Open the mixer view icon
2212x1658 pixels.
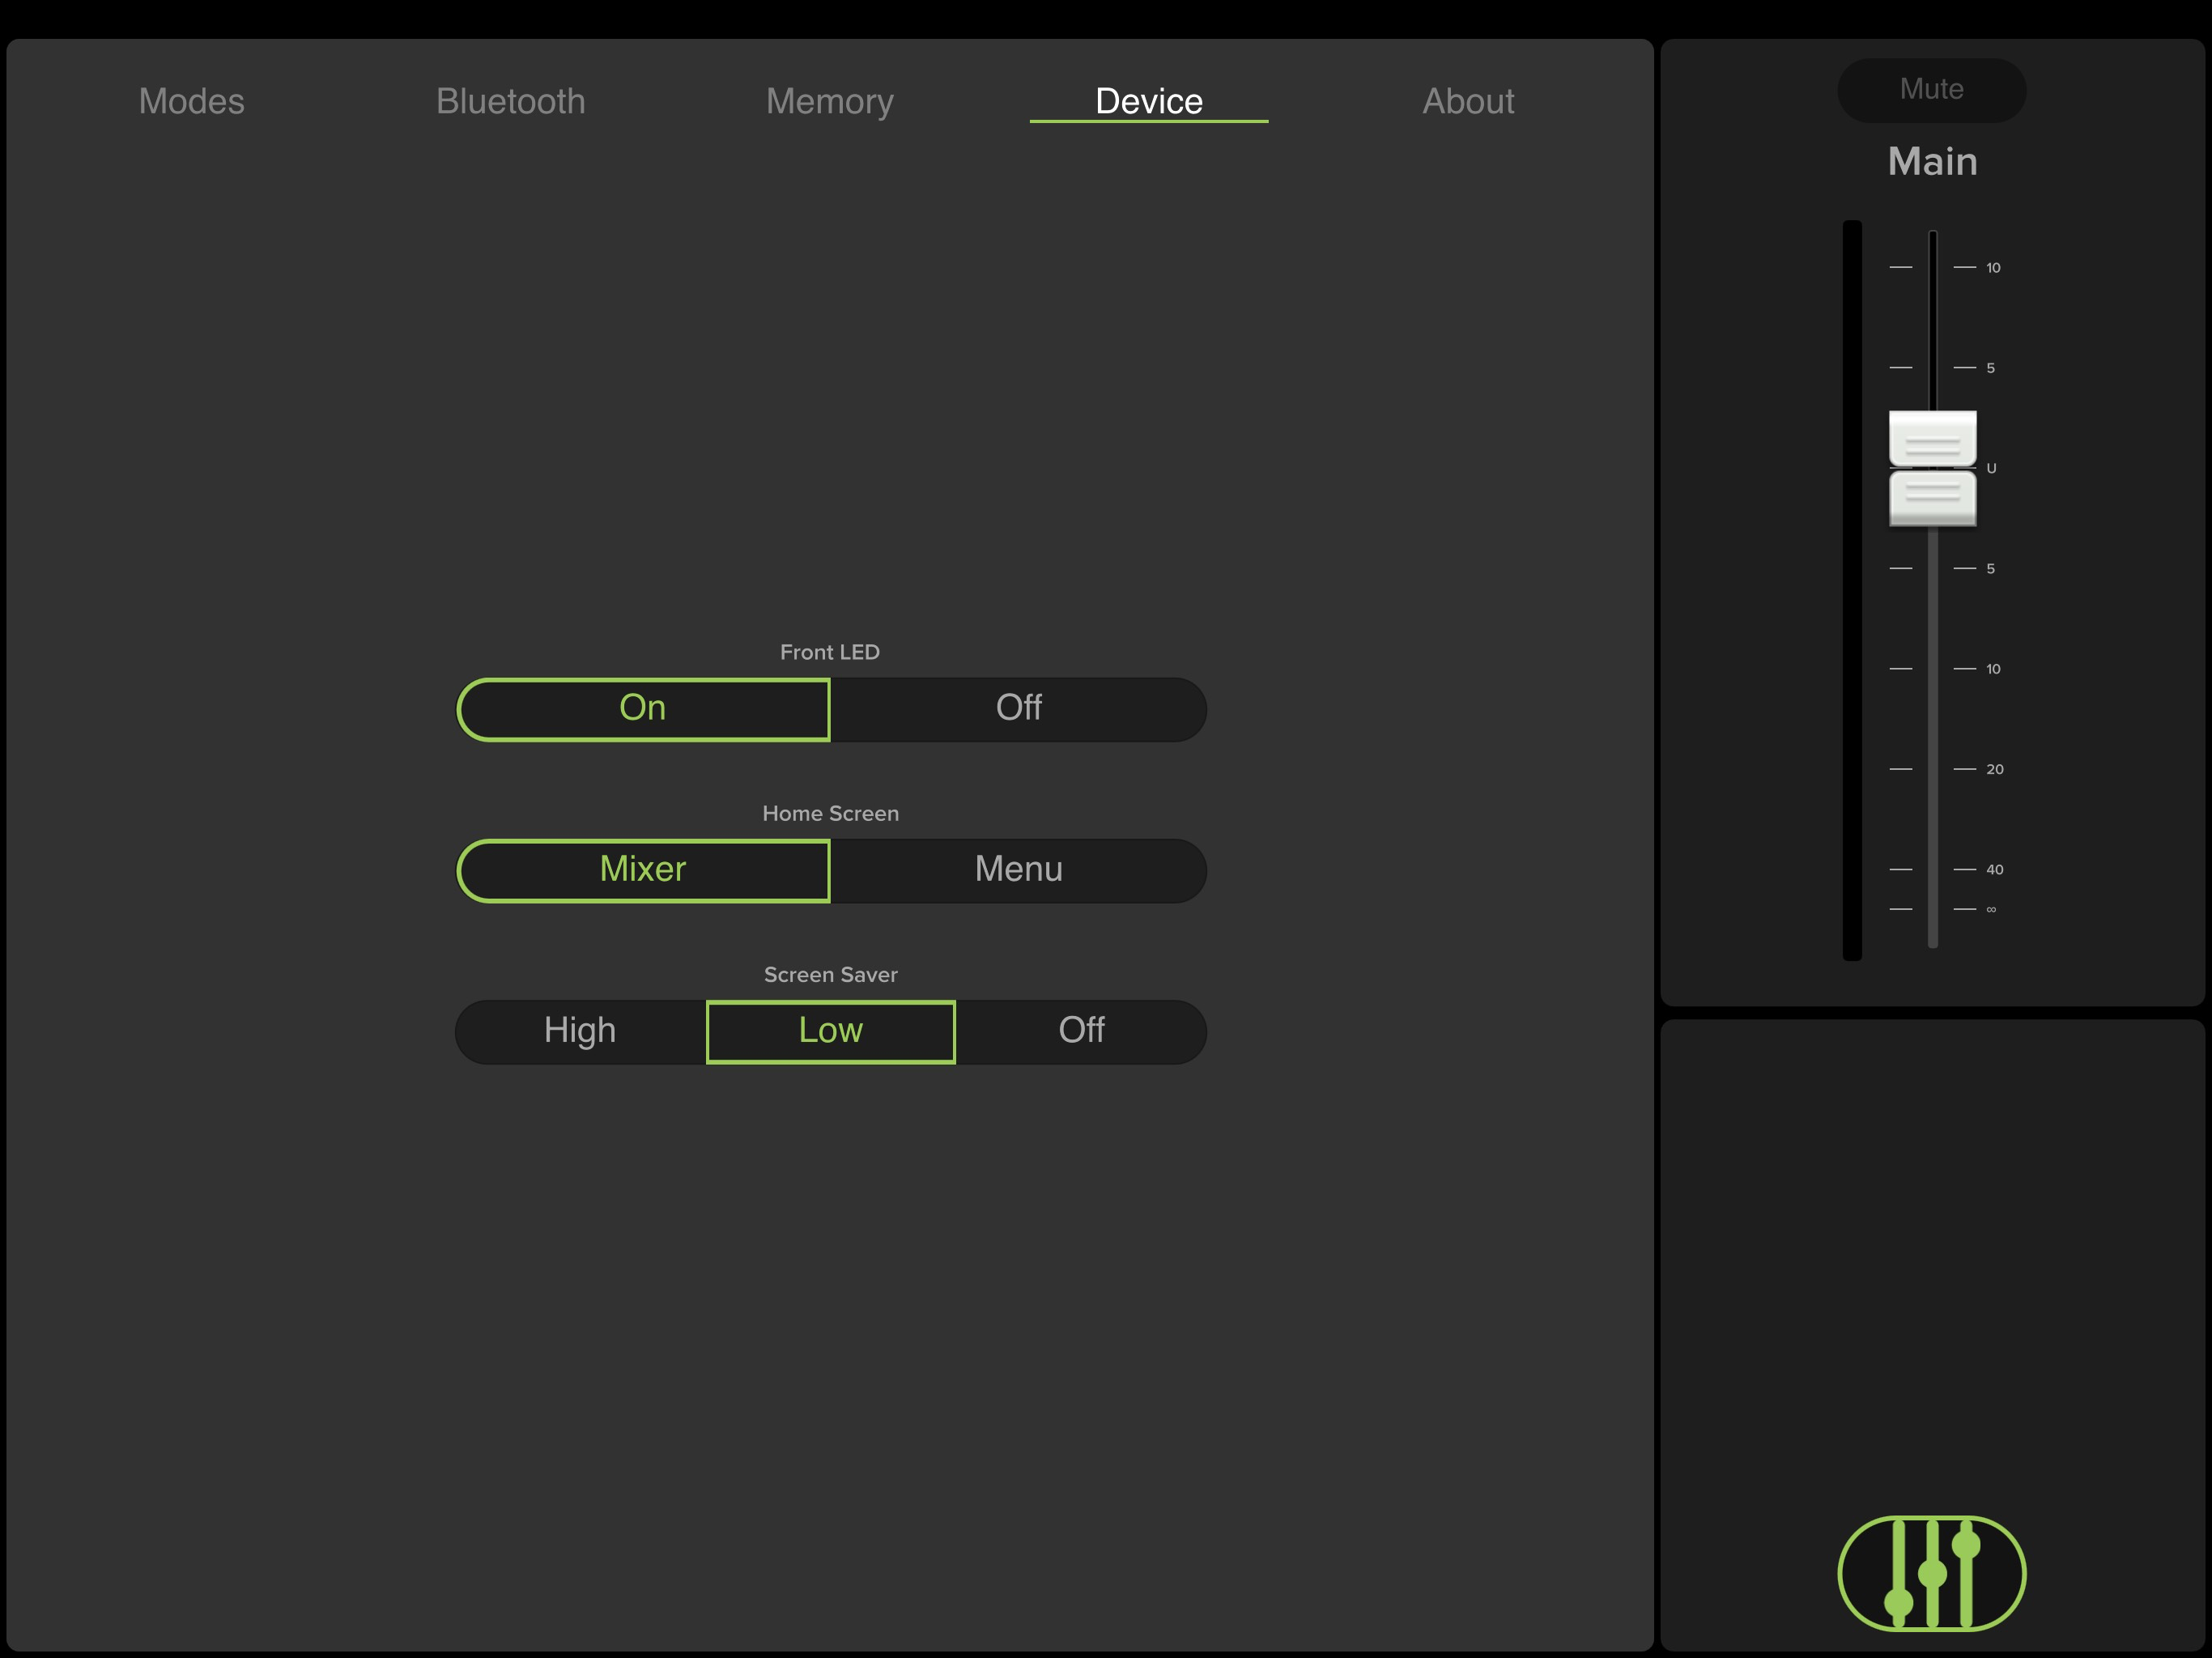click(x=1931, y=1572)
